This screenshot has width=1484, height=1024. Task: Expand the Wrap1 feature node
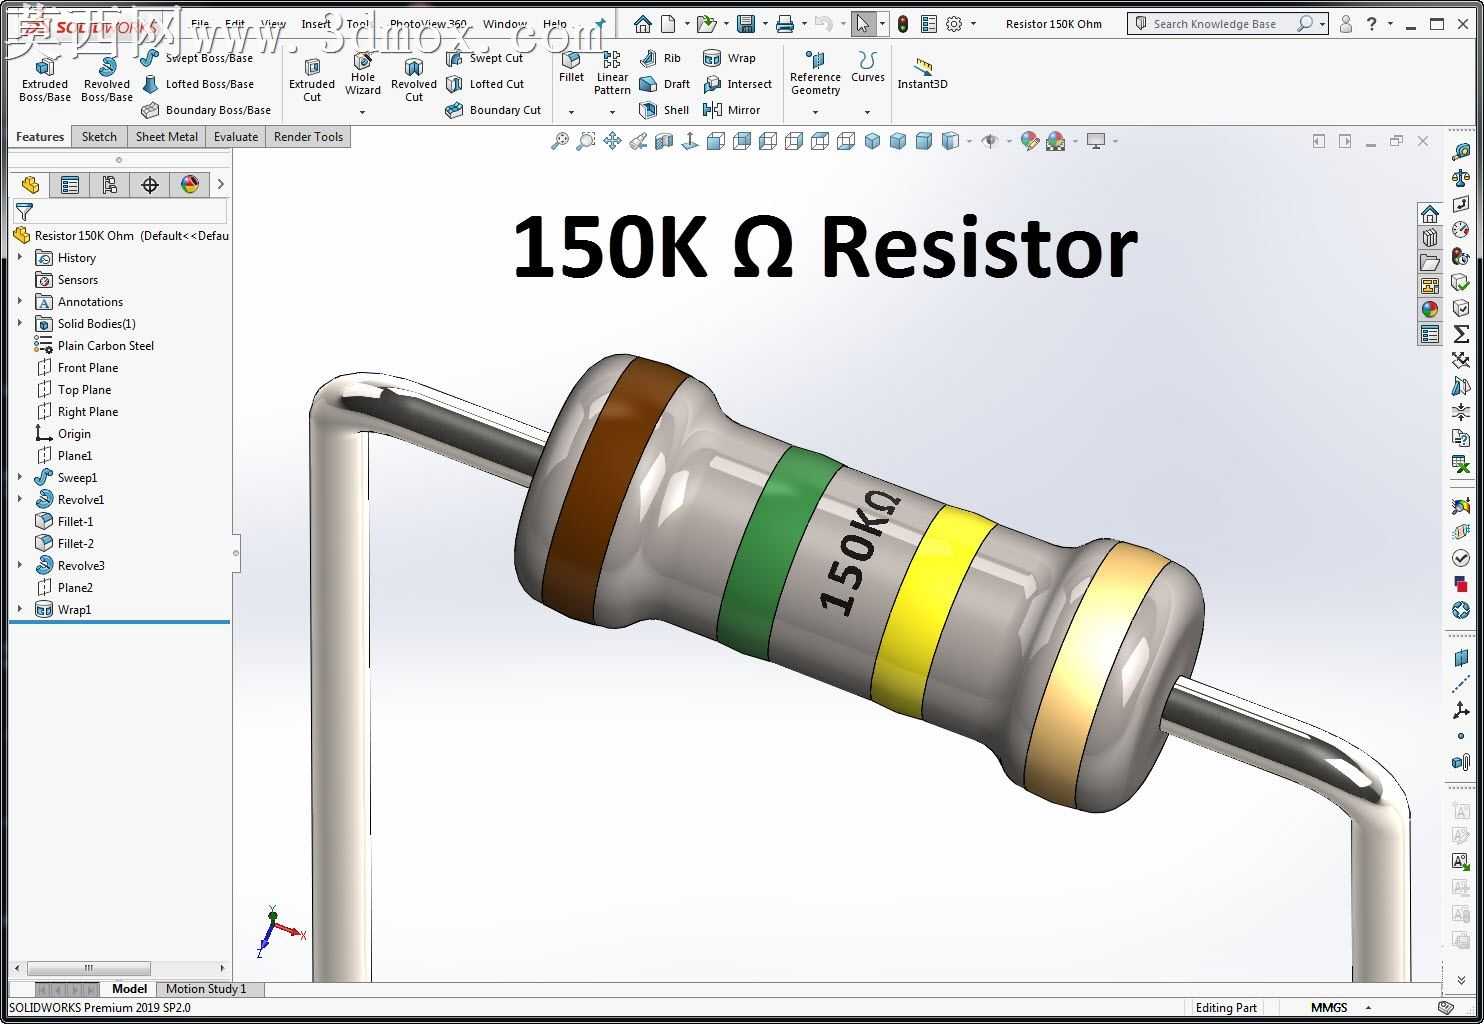(20, 609)
